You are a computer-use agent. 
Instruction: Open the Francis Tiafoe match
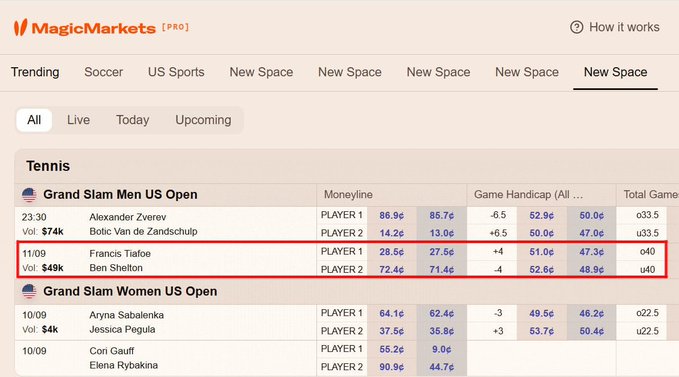120,254
